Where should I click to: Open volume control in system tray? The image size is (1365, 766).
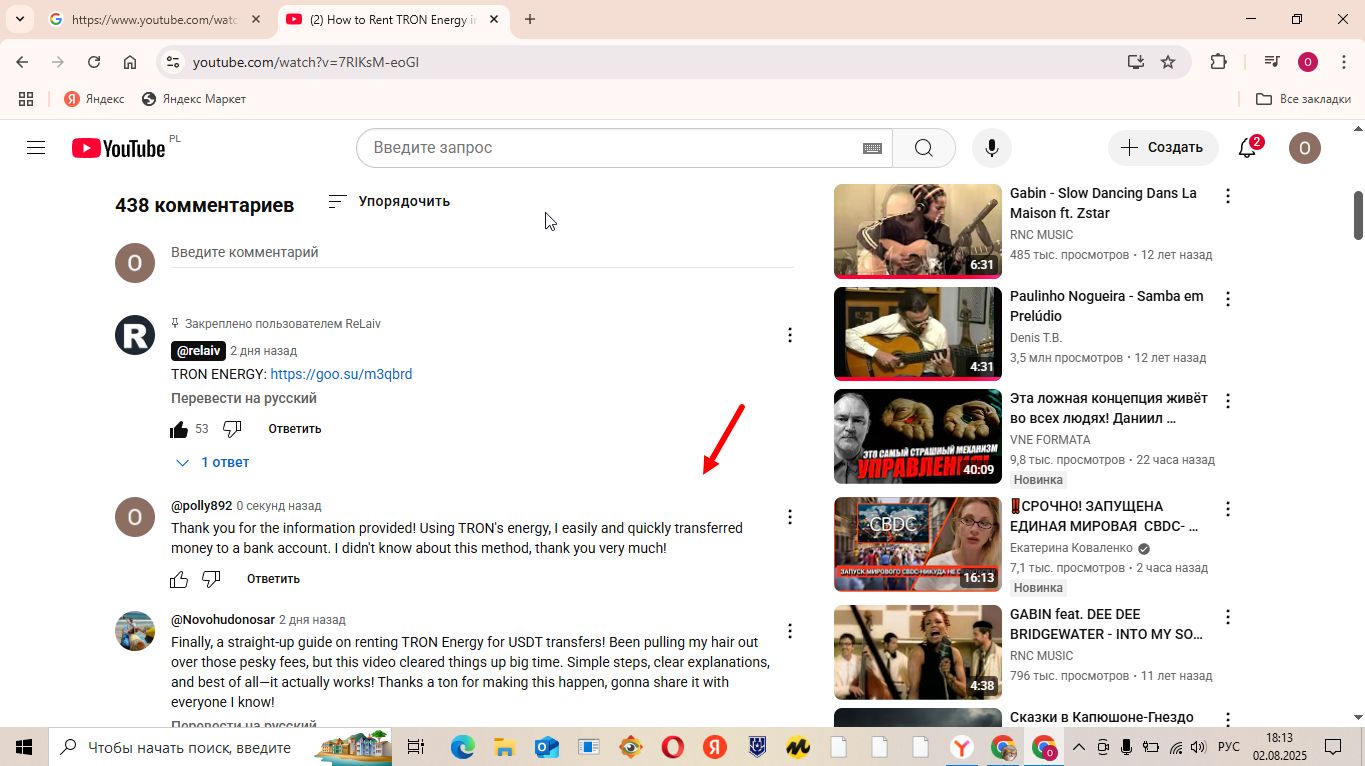(x=1198, y=747)
